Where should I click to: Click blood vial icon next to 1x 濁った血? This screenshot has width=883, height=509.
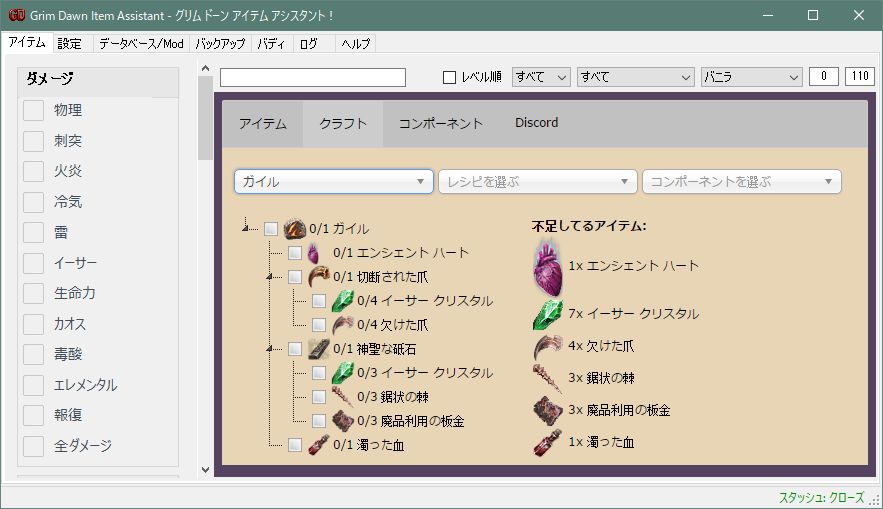point(548,443)
